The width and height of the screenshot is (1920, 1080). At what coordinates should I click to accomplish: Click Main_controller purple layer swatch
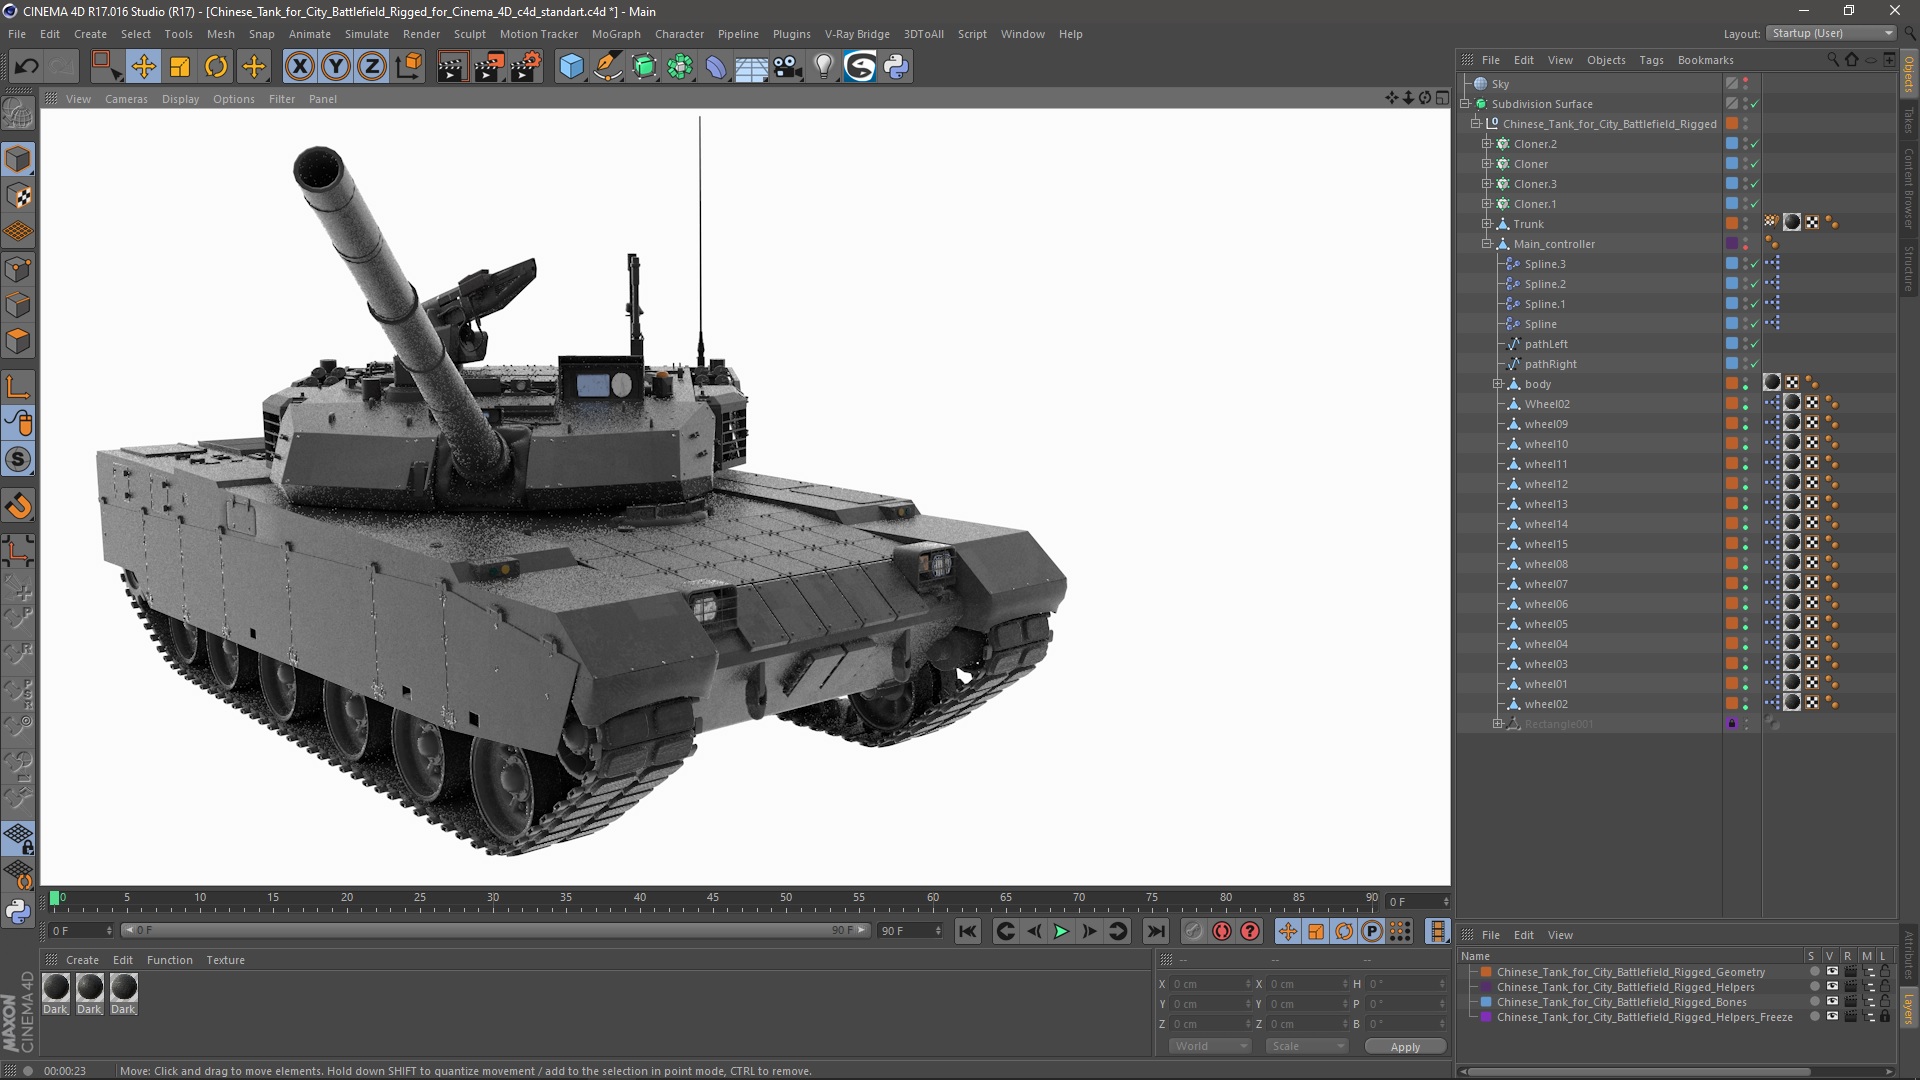click(x=1732, y=244)
